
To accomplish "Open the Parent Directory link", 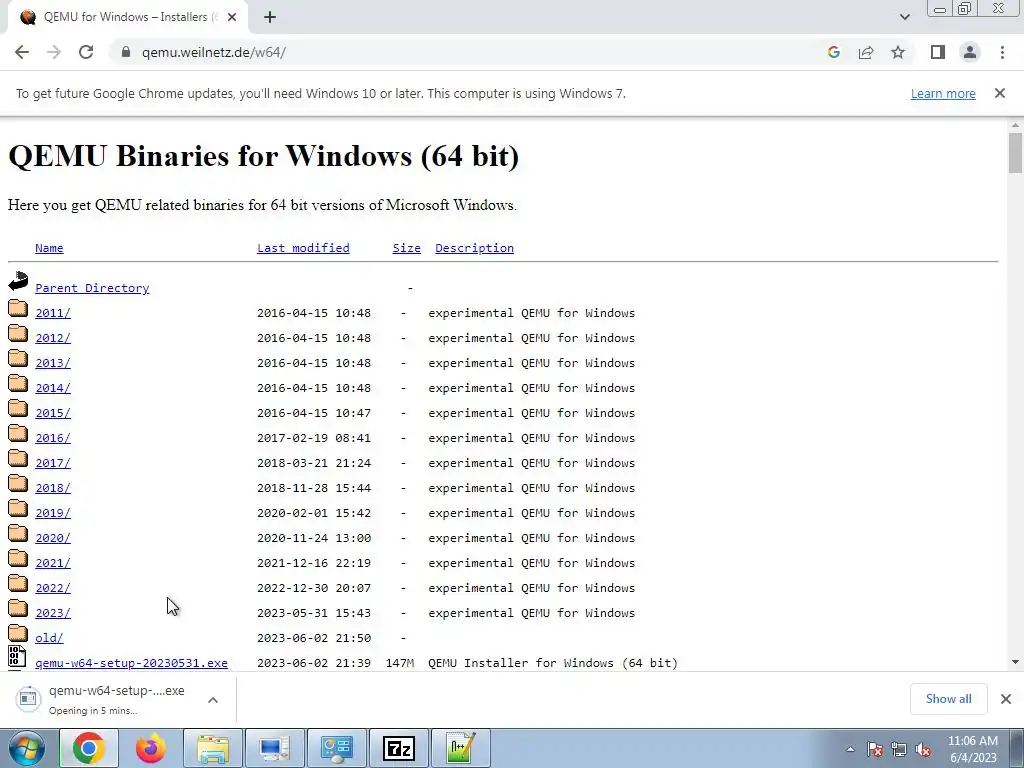I will coord(92,288).
